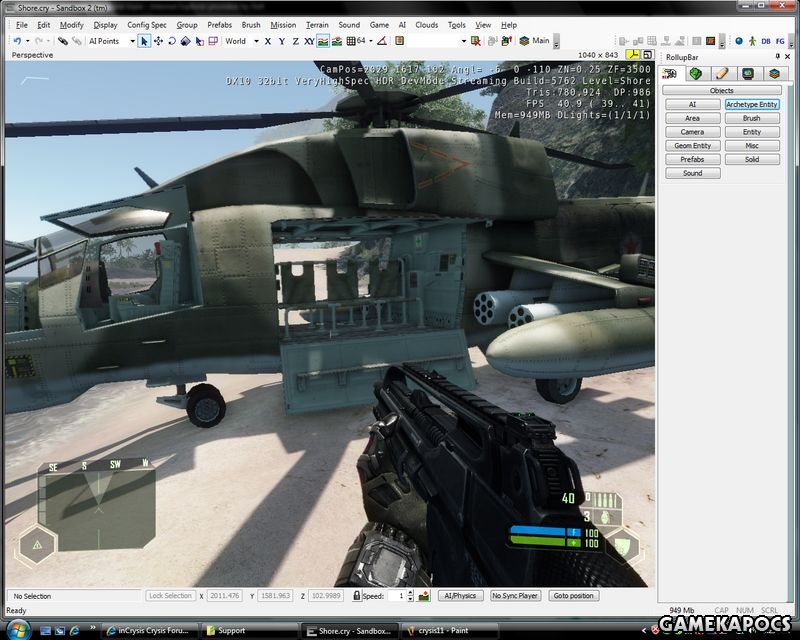
Task: Switch to the RollupBar Objects tab
Action: click(x=670, y=74)
